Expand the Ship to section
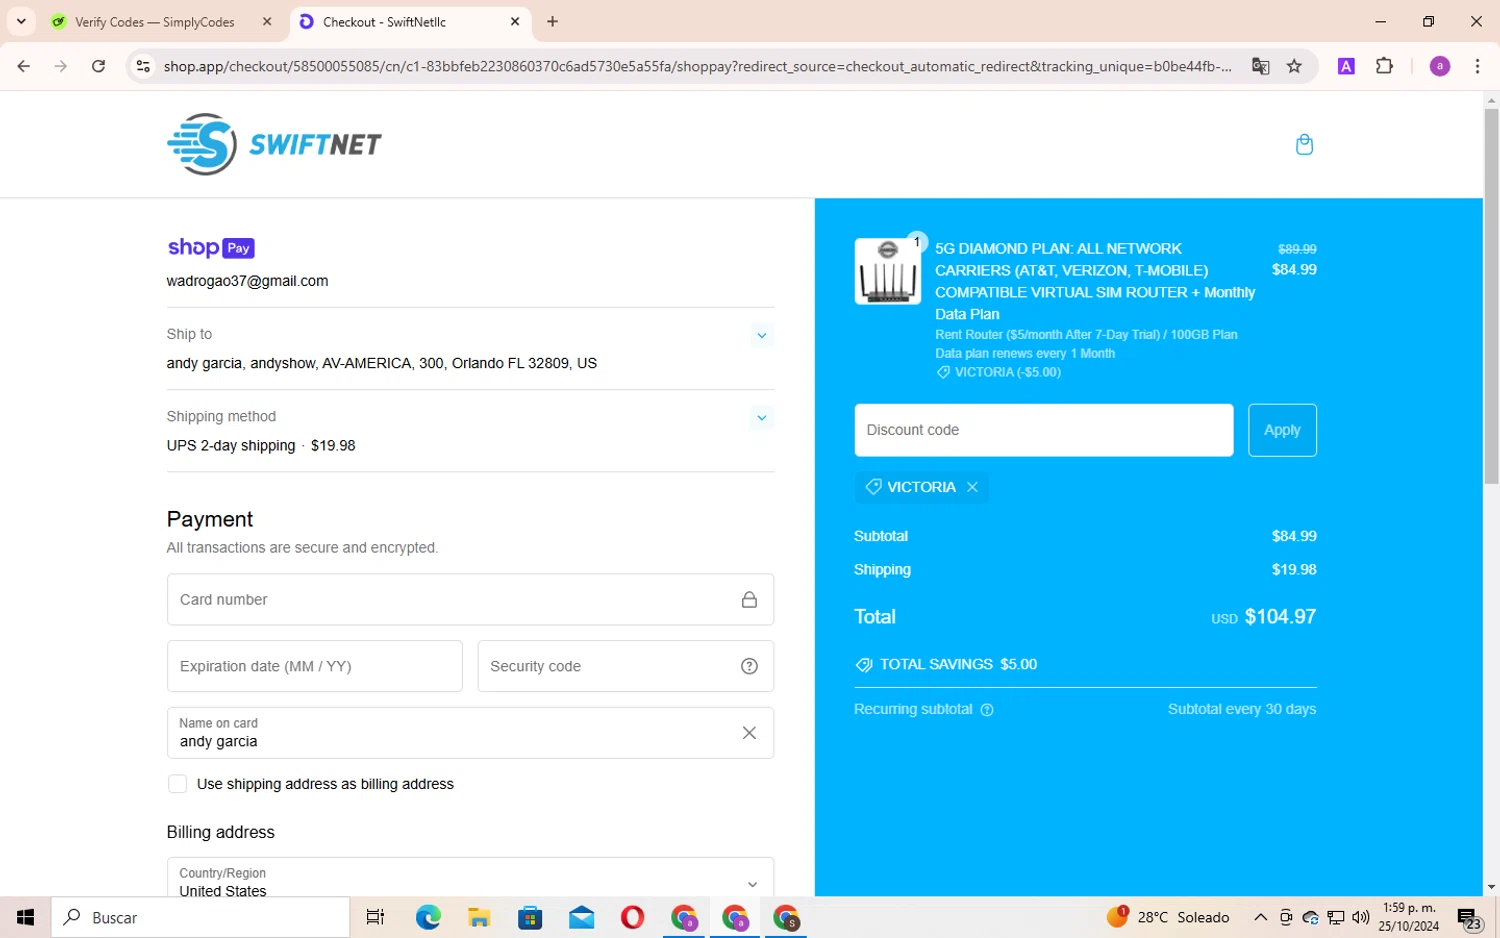Viewport: 1500px width, 938px height. (761, 335)
